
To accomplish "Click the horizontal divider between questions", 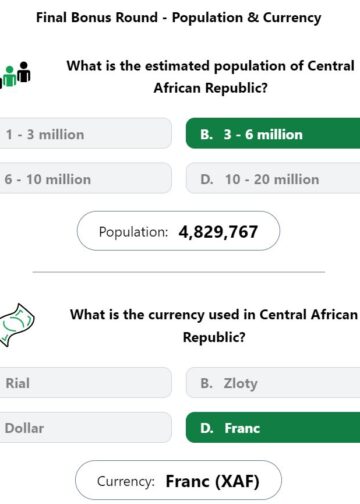I will [x=179, y=272].
